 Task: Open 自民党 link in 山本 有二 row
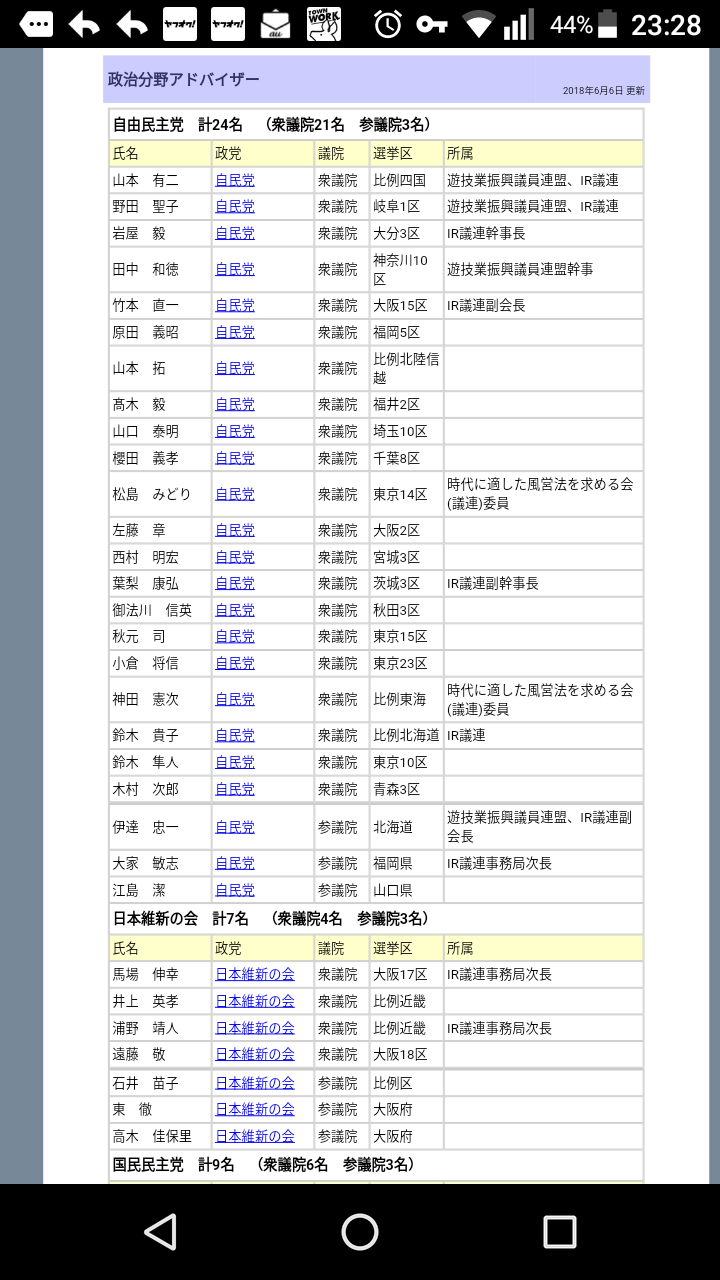coord(235,180)
